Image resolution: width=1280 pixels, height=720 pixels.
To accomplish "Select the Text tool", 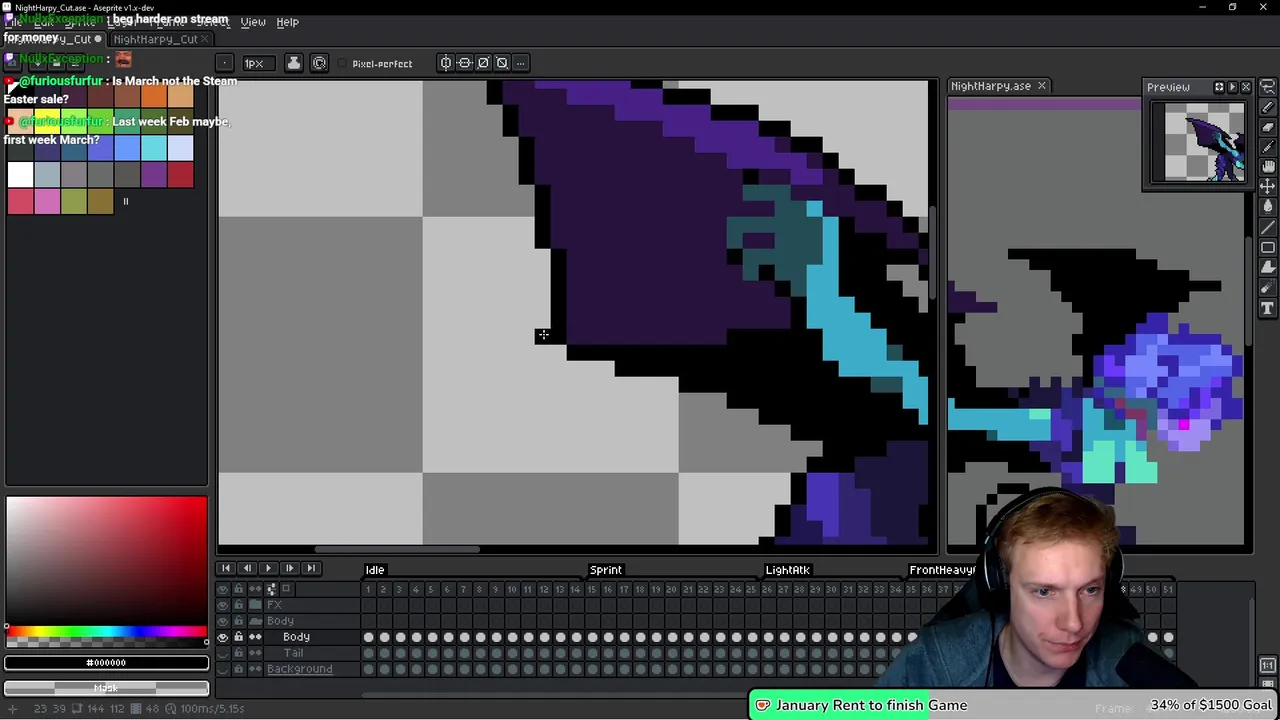I will point(1267,308).
